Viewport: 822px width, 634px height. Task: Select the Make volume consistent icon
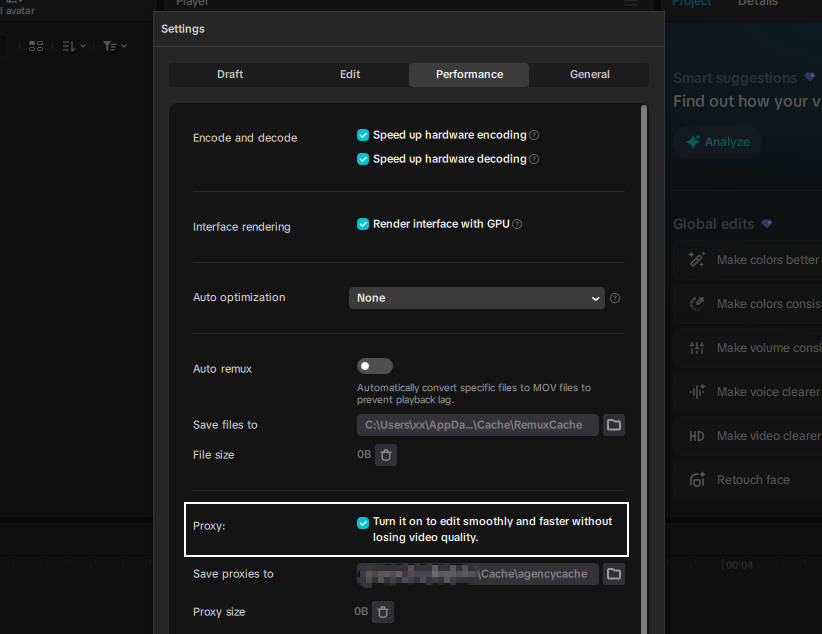coord(696,348)
